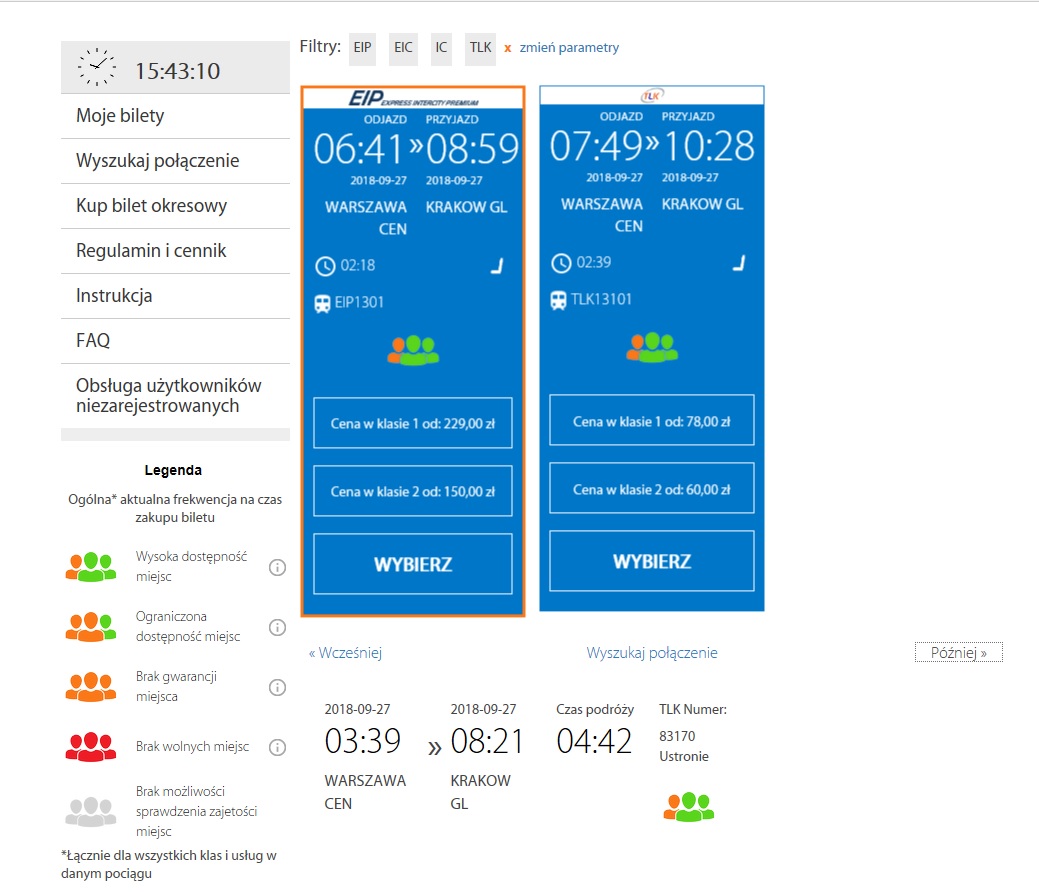Select class 1 price 78,00 zł on TLK
This screenshot has height=892, width=1039.
tap(652, 420)
